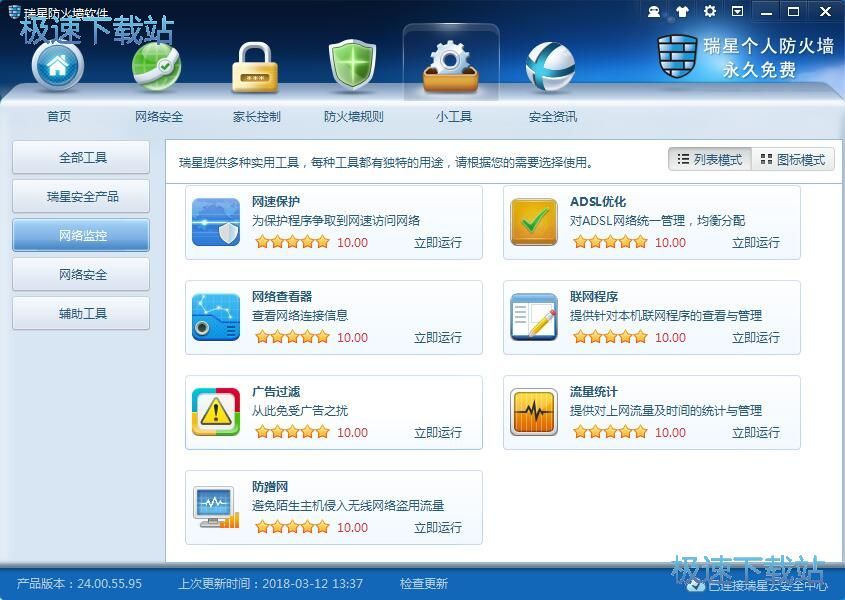Screen dimensions: 845x600
Task: Click 产品版本 24.00.55.95 text
Action: (x=79, y=583)
